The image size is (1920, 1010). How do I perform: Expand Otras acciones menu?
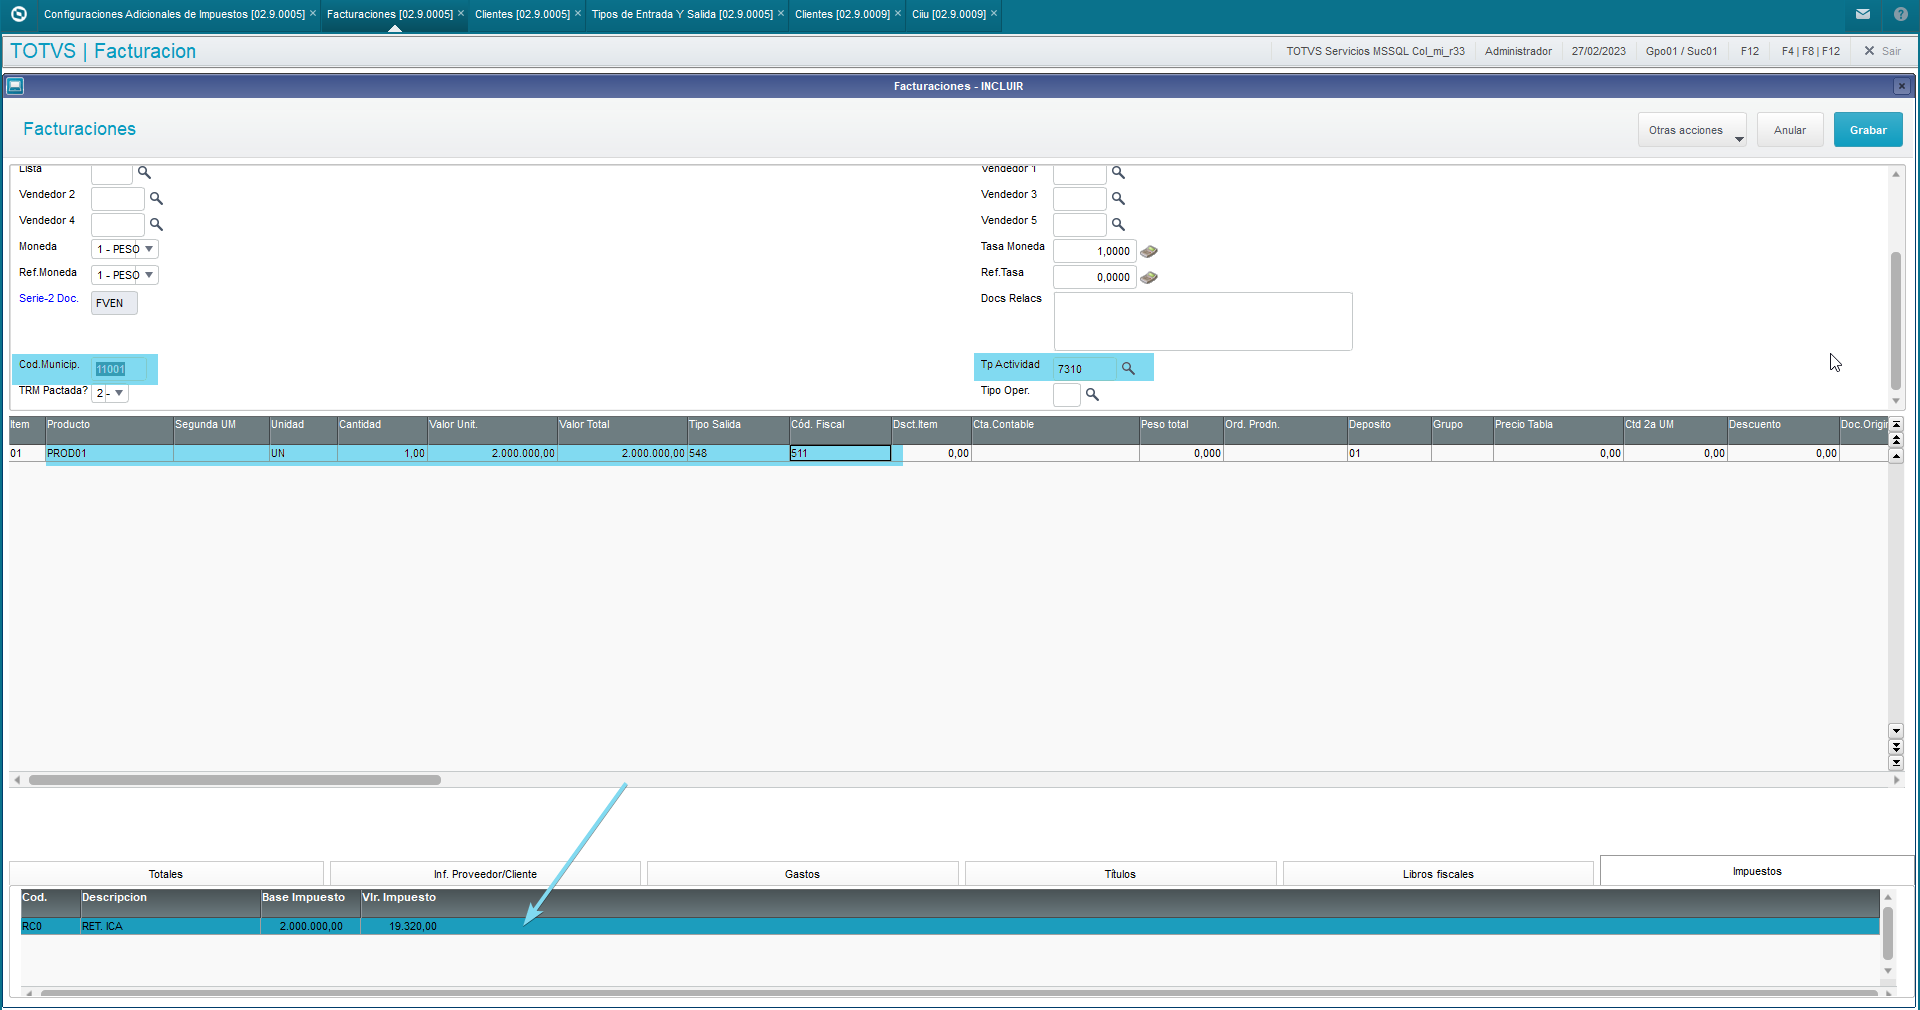tap(1692, 130)
